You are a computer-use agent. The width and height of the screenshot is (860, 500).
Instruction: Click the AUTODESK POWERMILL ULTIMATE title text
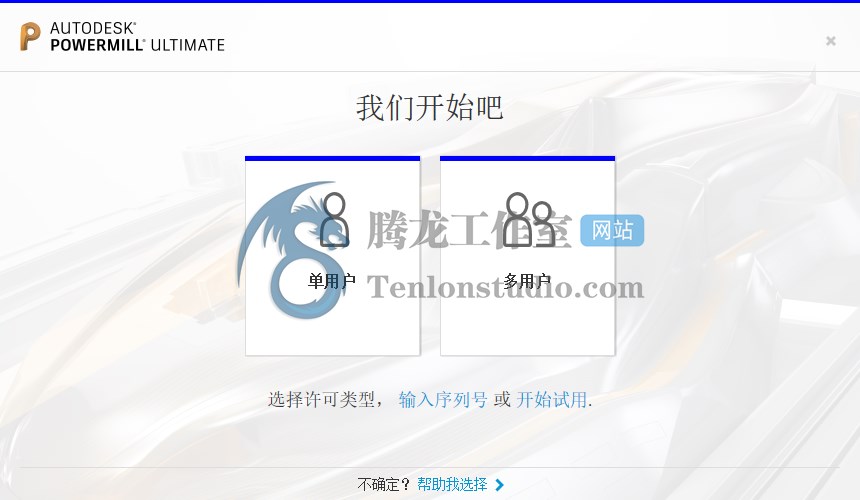tap(137, 37)
